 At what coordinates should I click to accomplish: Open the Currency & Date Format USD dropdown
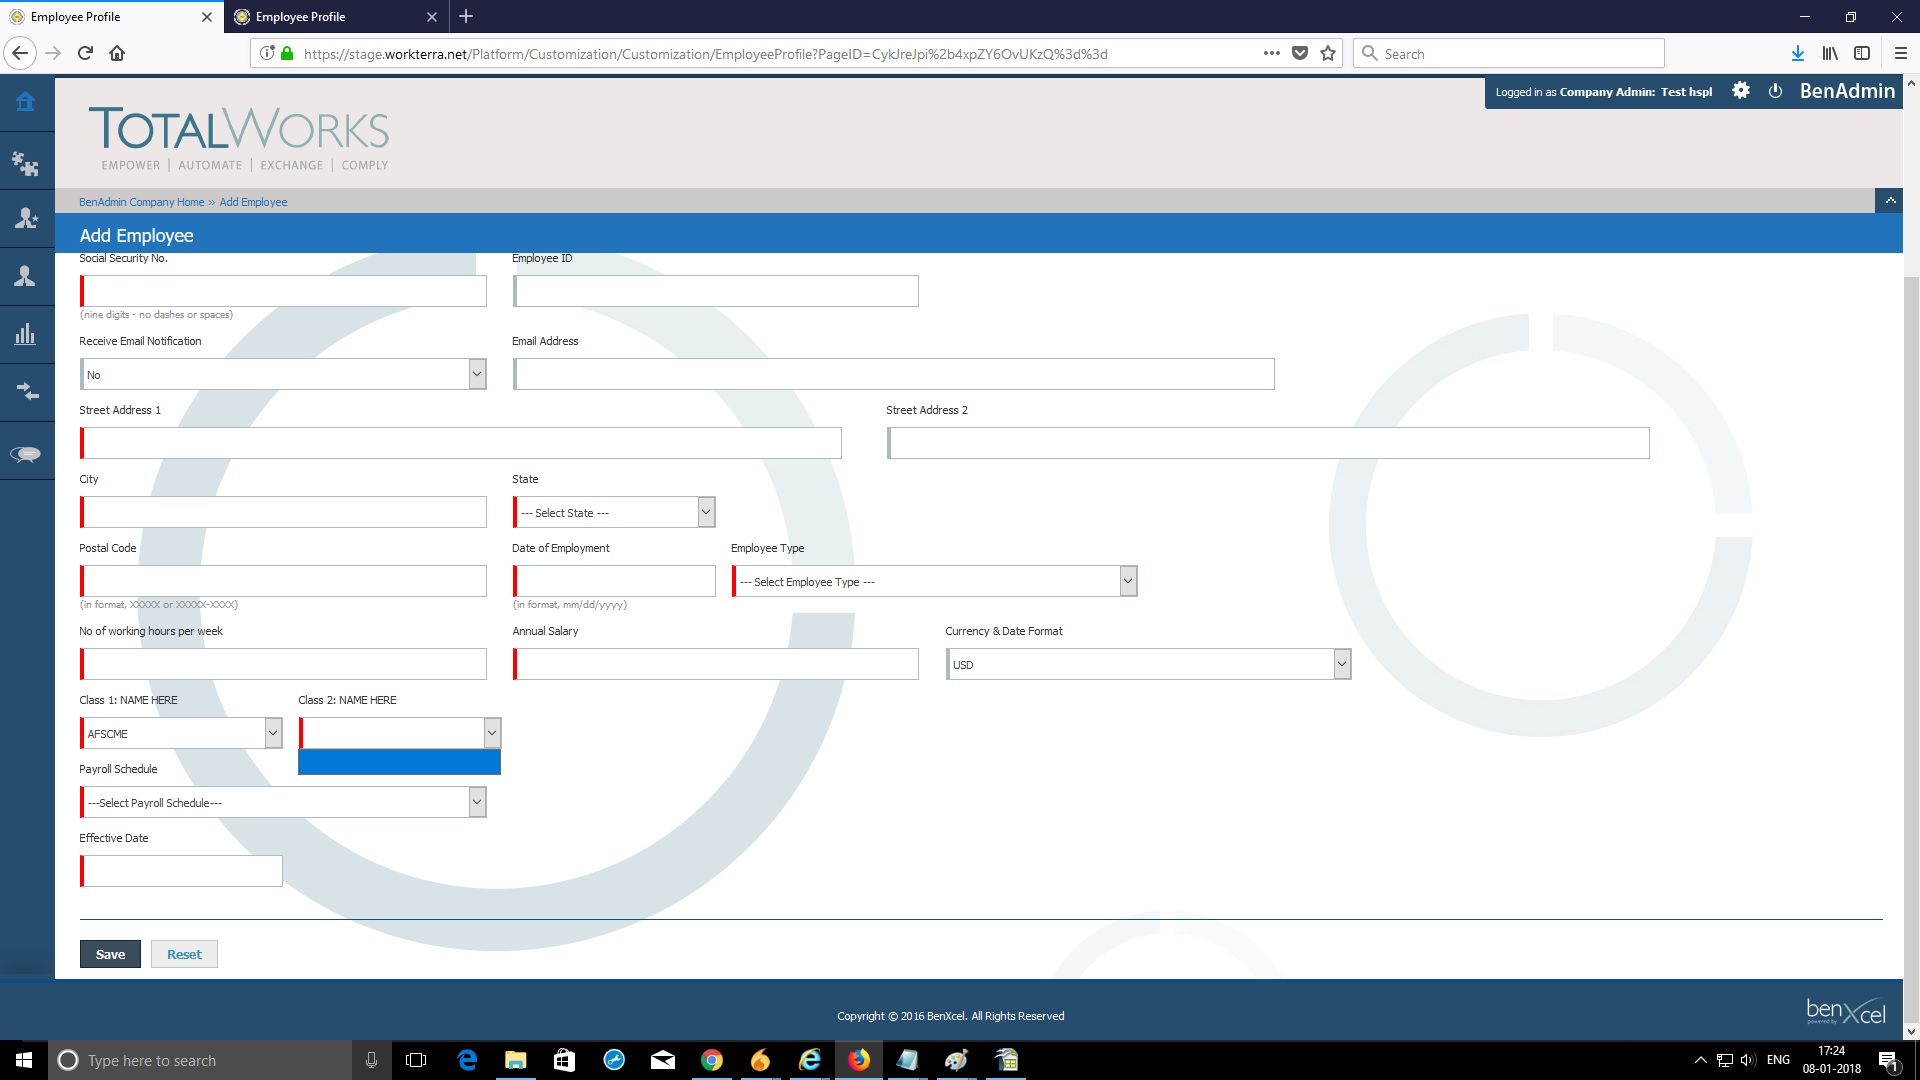pos(1148,665)
